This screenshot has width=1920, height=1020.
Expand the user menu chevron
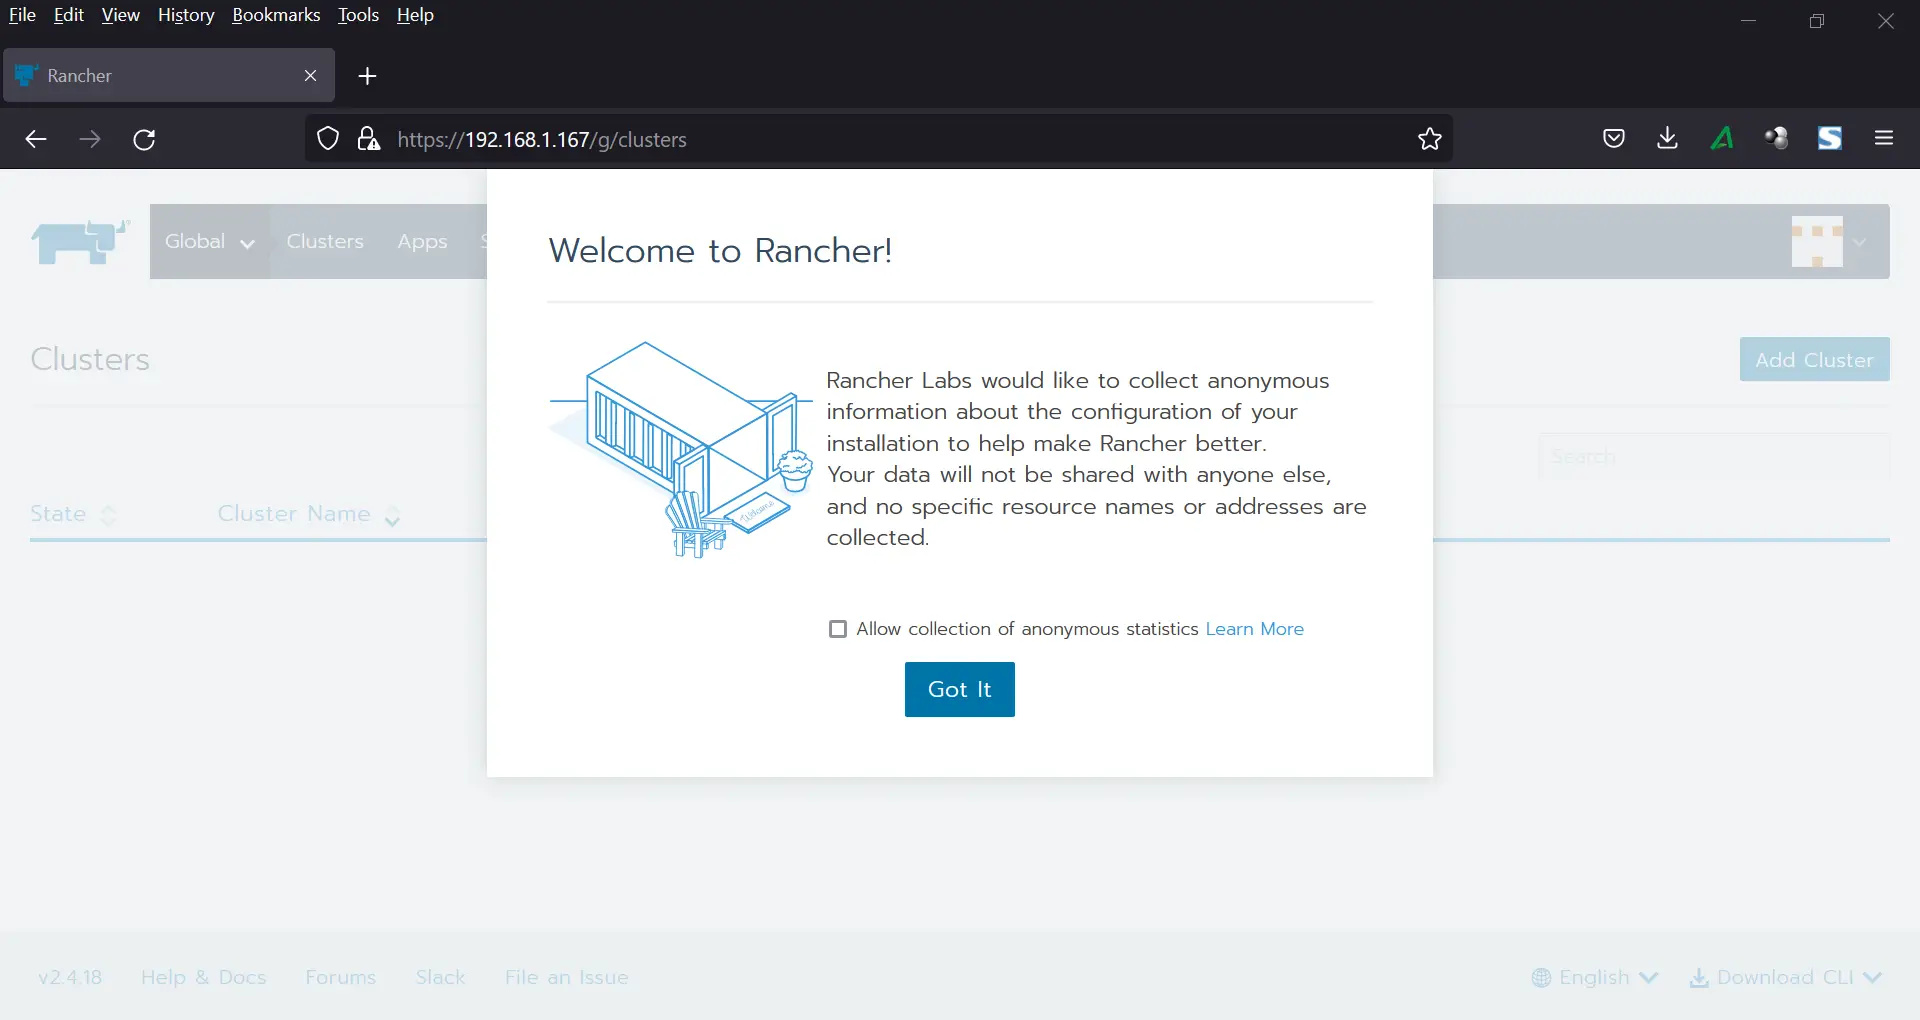click(1860, 242)
